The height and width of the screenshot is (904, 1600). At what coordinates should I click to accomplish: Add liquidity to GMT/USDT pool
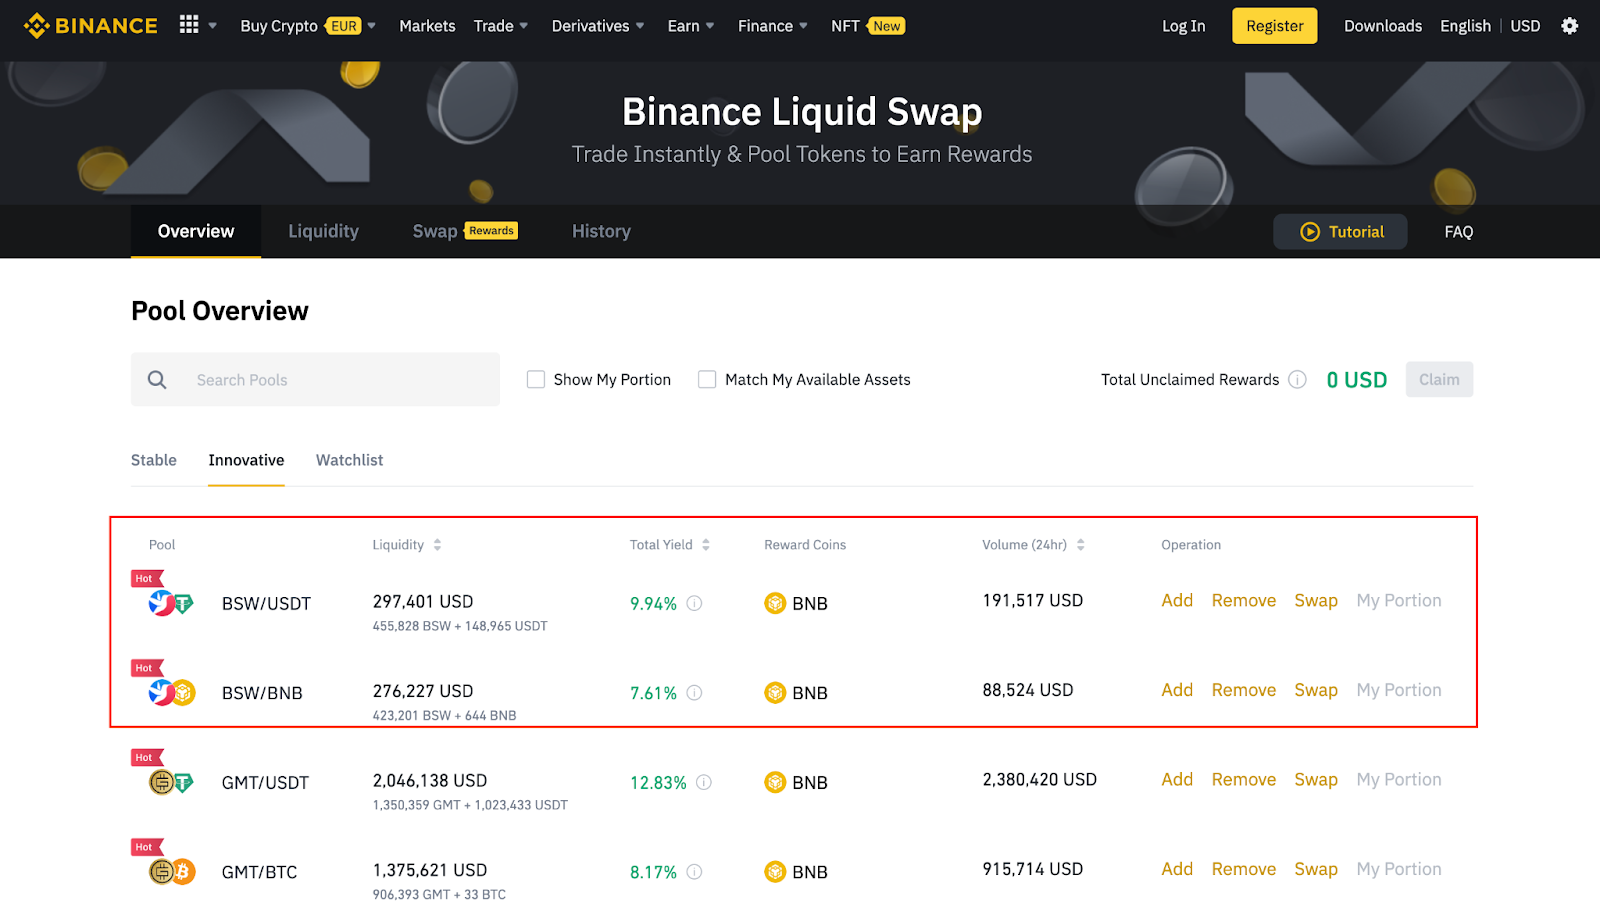(x=1177, y=779)
